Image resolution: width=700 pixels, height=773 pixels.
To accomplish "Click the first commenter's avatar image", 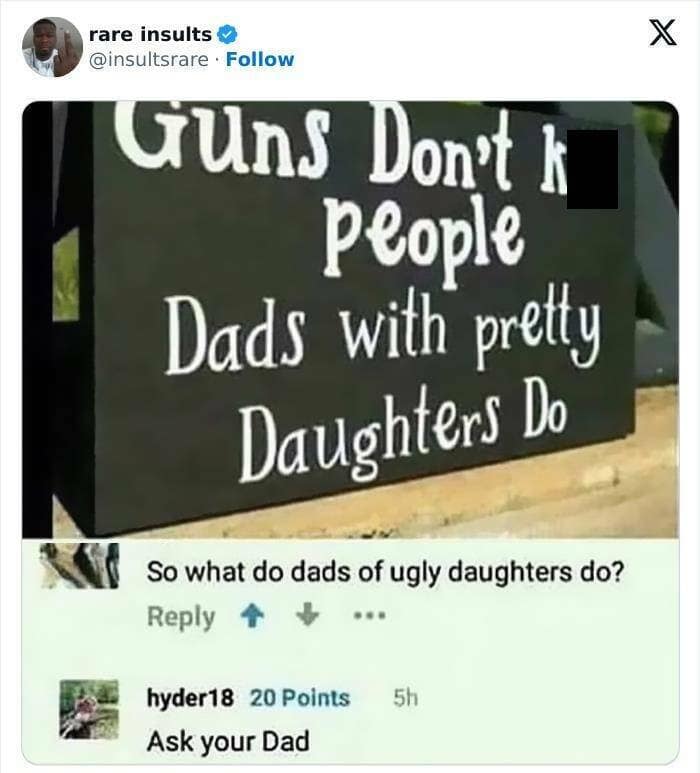I will click(80, 565).
